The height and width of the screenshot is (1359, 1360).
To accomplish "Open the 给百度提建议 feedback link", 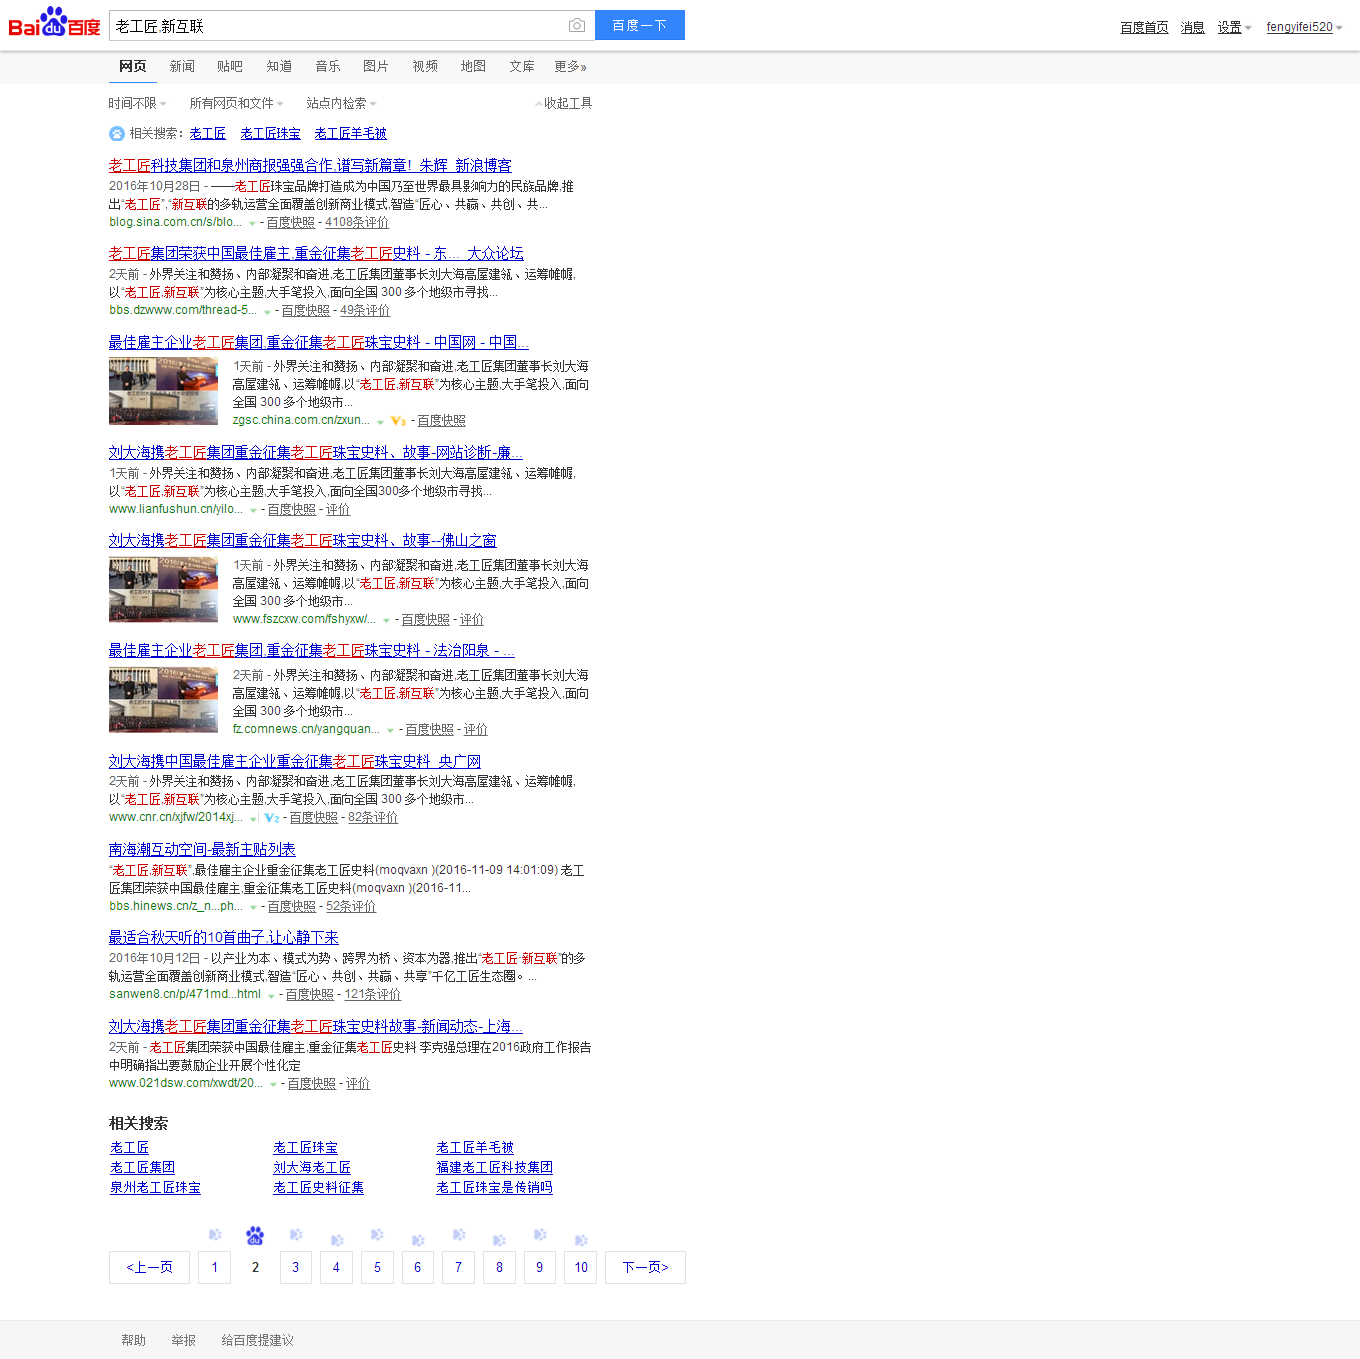I will point(257,1340).
